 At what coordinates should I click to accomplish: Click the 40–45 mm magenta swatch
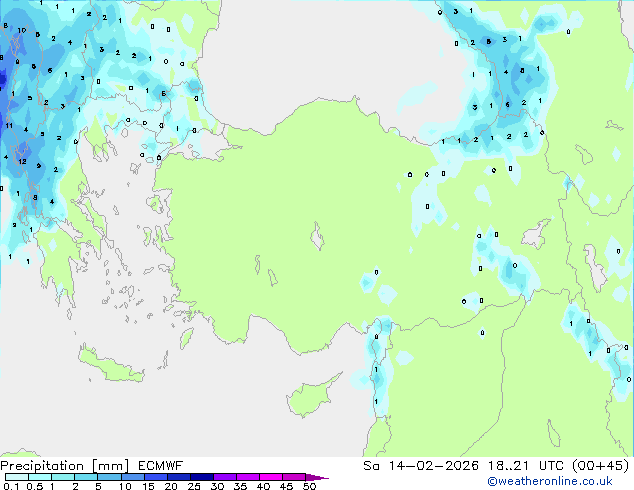(271, 477)
